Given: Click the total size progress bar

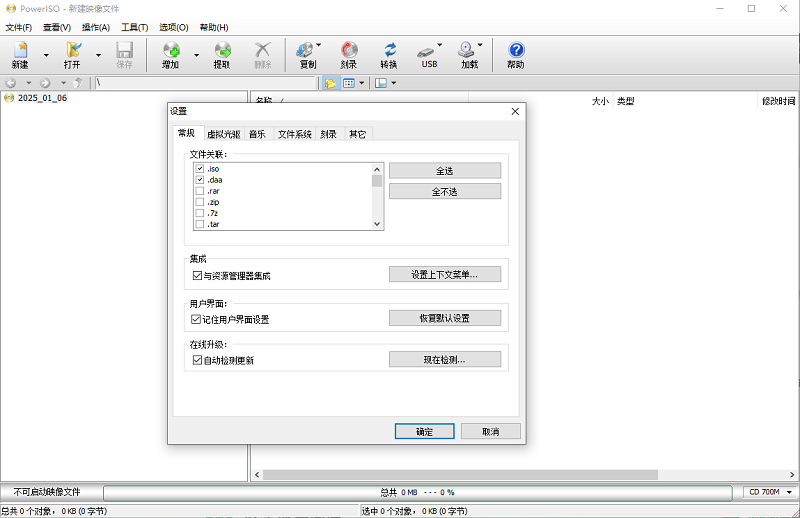Looking at the screenshot, I should (x=417, y=492).
